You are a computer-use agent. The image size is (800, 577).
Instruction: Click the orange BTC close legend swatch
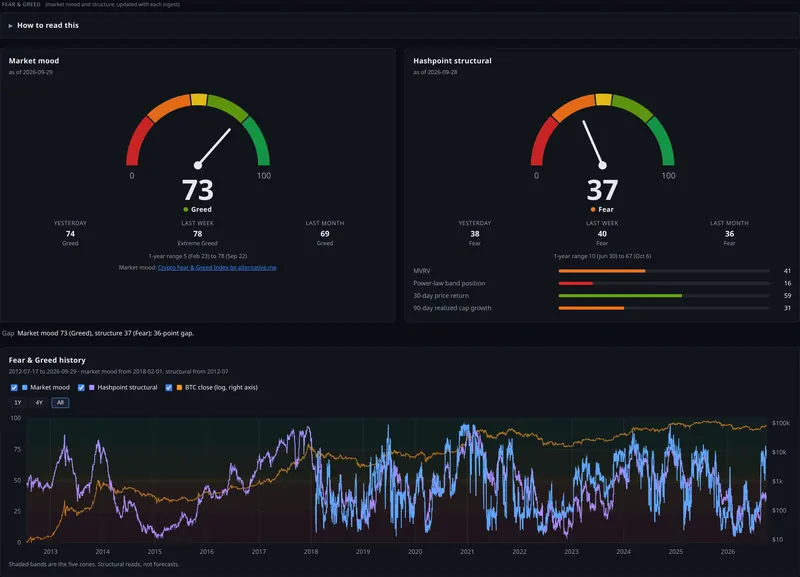[x=179, y=387]
